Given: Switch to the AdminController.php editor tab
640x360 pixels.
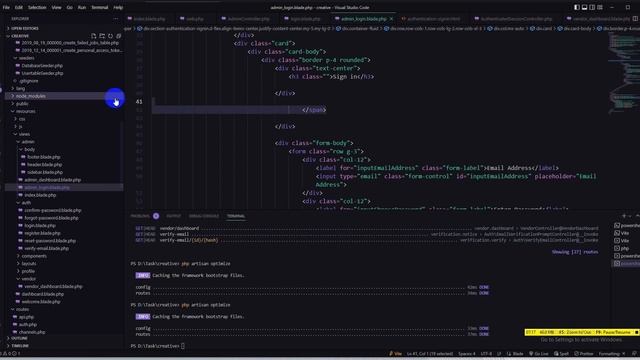Looking at the screenshot, I should click(x=245, y=19).
